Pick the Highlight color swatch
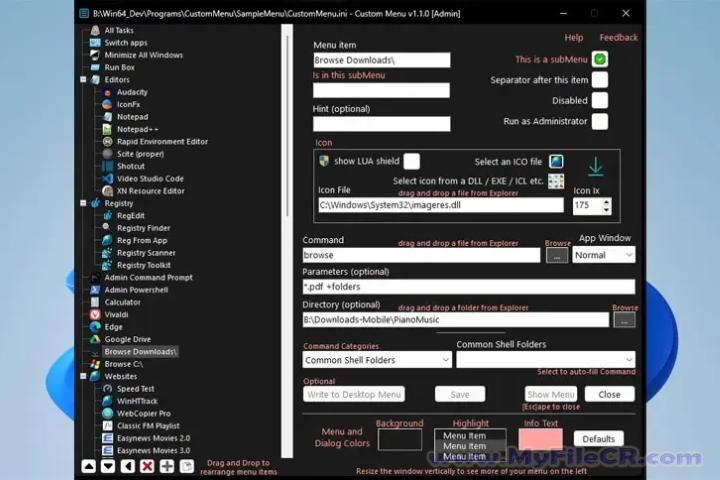The height and width of the screenshot is (480, 720). 470,445
